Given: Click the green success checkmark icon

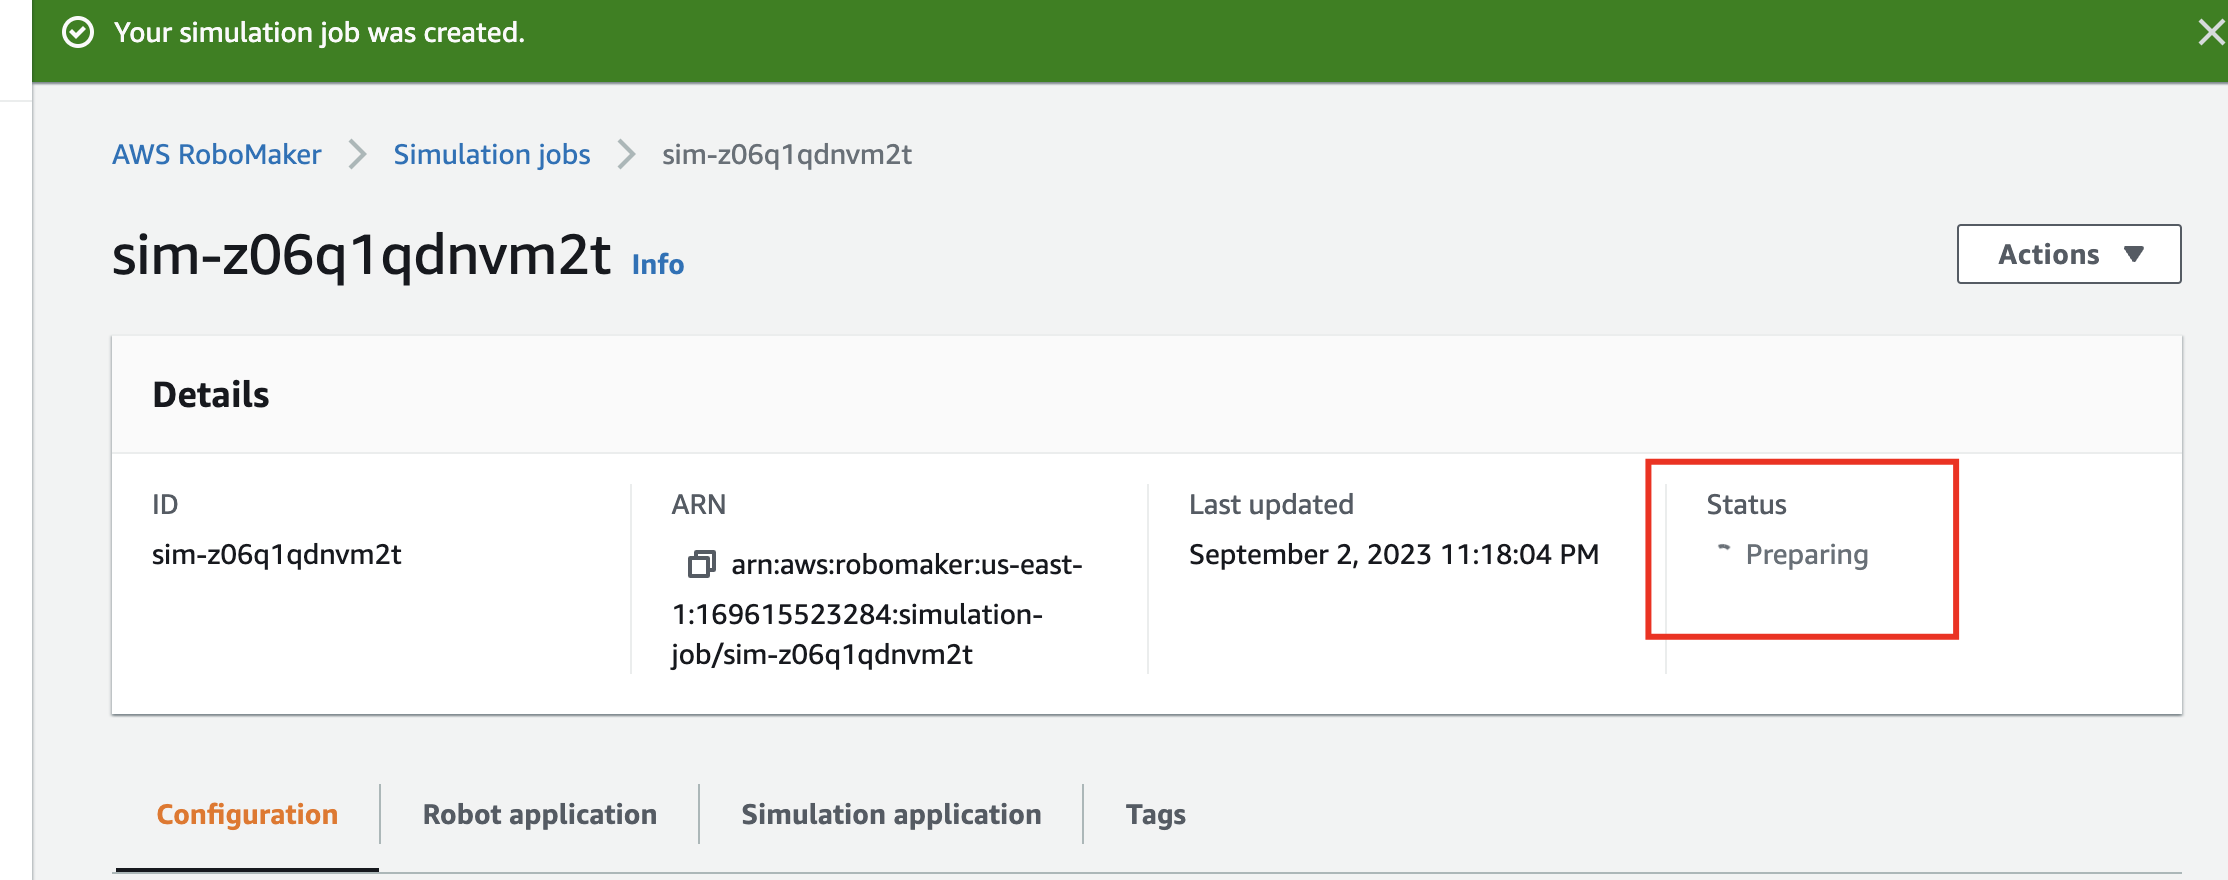Looking at the screenshot, I should (78, 33).
